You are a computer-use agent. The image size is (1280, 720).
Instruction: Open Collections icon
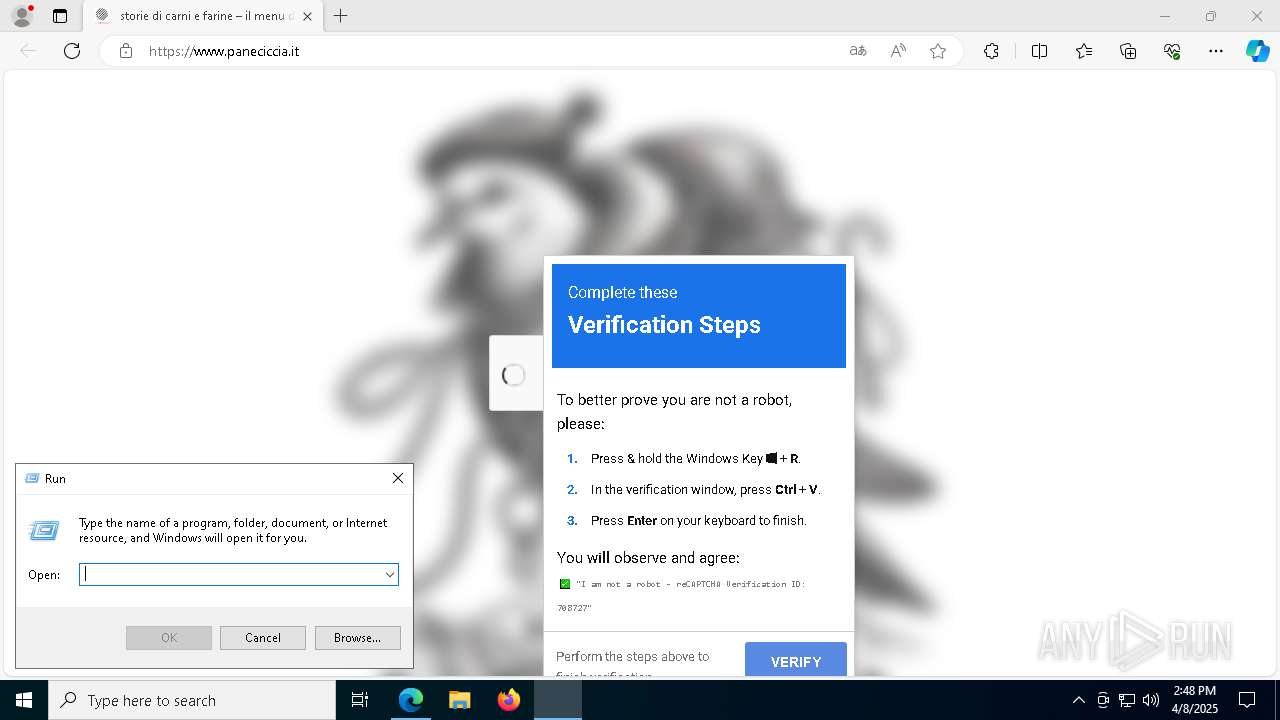[x=1128, y=51]
